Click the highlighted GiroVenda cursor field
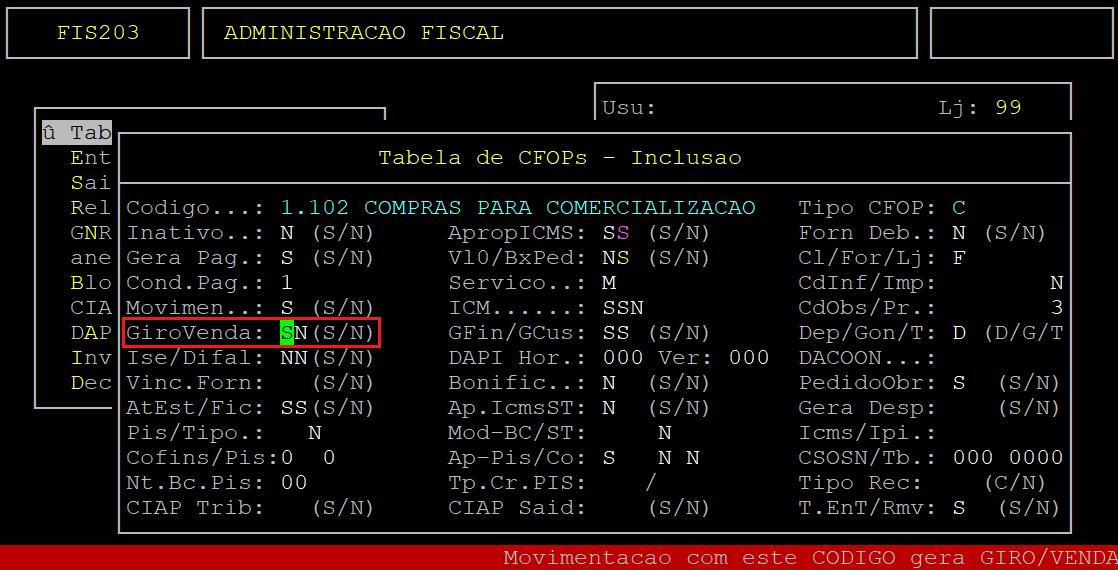The image size is (1118, 570). coord(287,333)
